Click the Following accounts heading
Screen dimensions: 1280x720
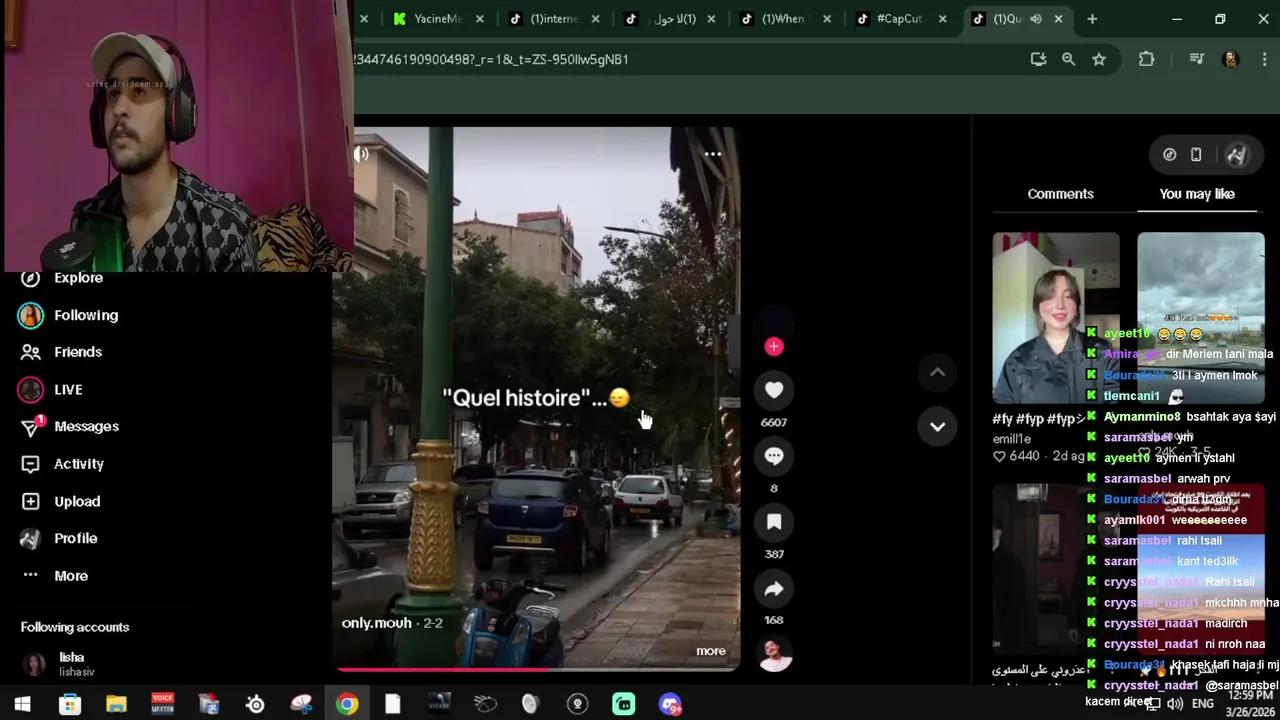(x=75, y=627)
